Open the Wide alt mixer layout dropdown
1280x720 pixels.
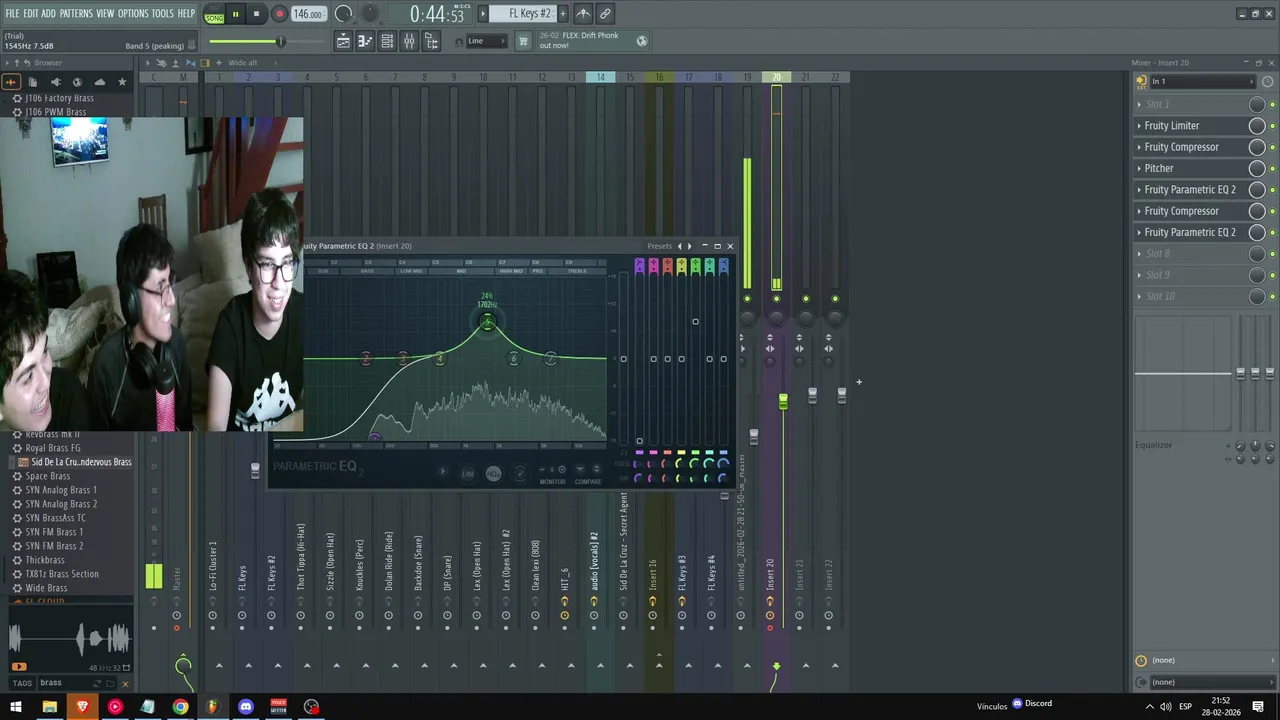[243, 63]
